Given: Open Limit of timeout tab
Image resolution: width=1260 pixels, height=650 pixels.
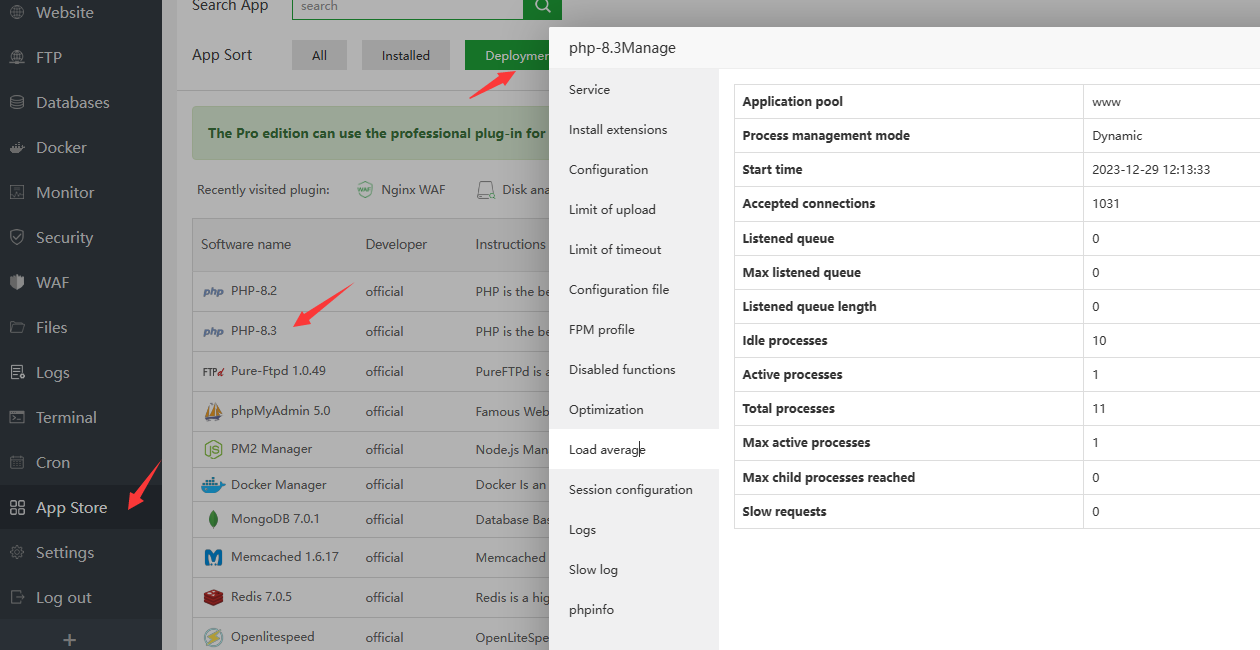Looking at the screenshot, I should tap(634, 250).
